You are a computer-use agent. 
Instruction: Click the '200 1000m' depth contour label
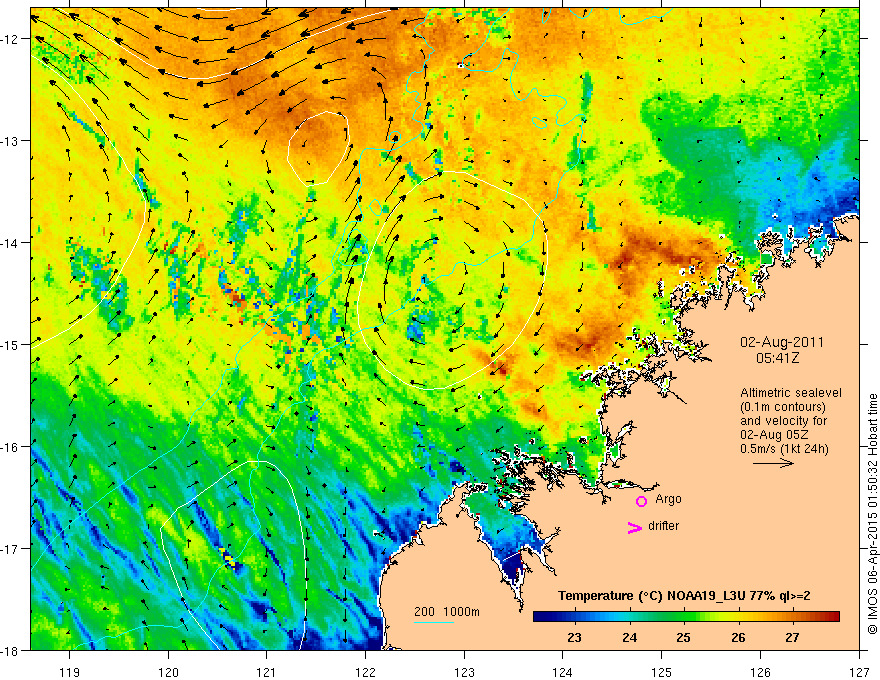(x=447, y=612)
